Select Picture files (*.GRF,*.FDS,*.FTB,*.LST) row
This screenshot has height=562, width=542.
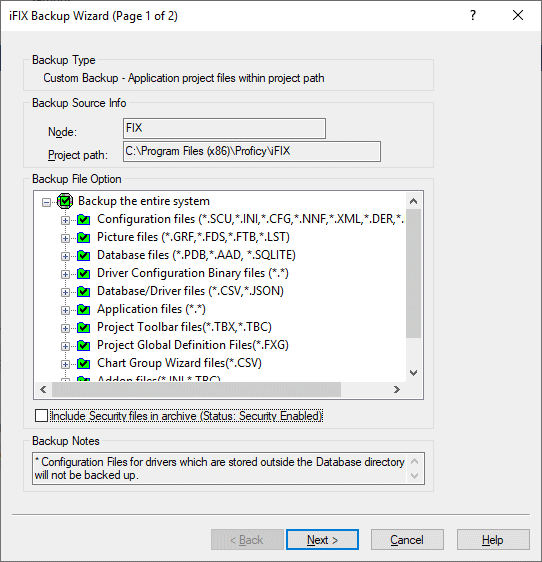pos(193,237)
